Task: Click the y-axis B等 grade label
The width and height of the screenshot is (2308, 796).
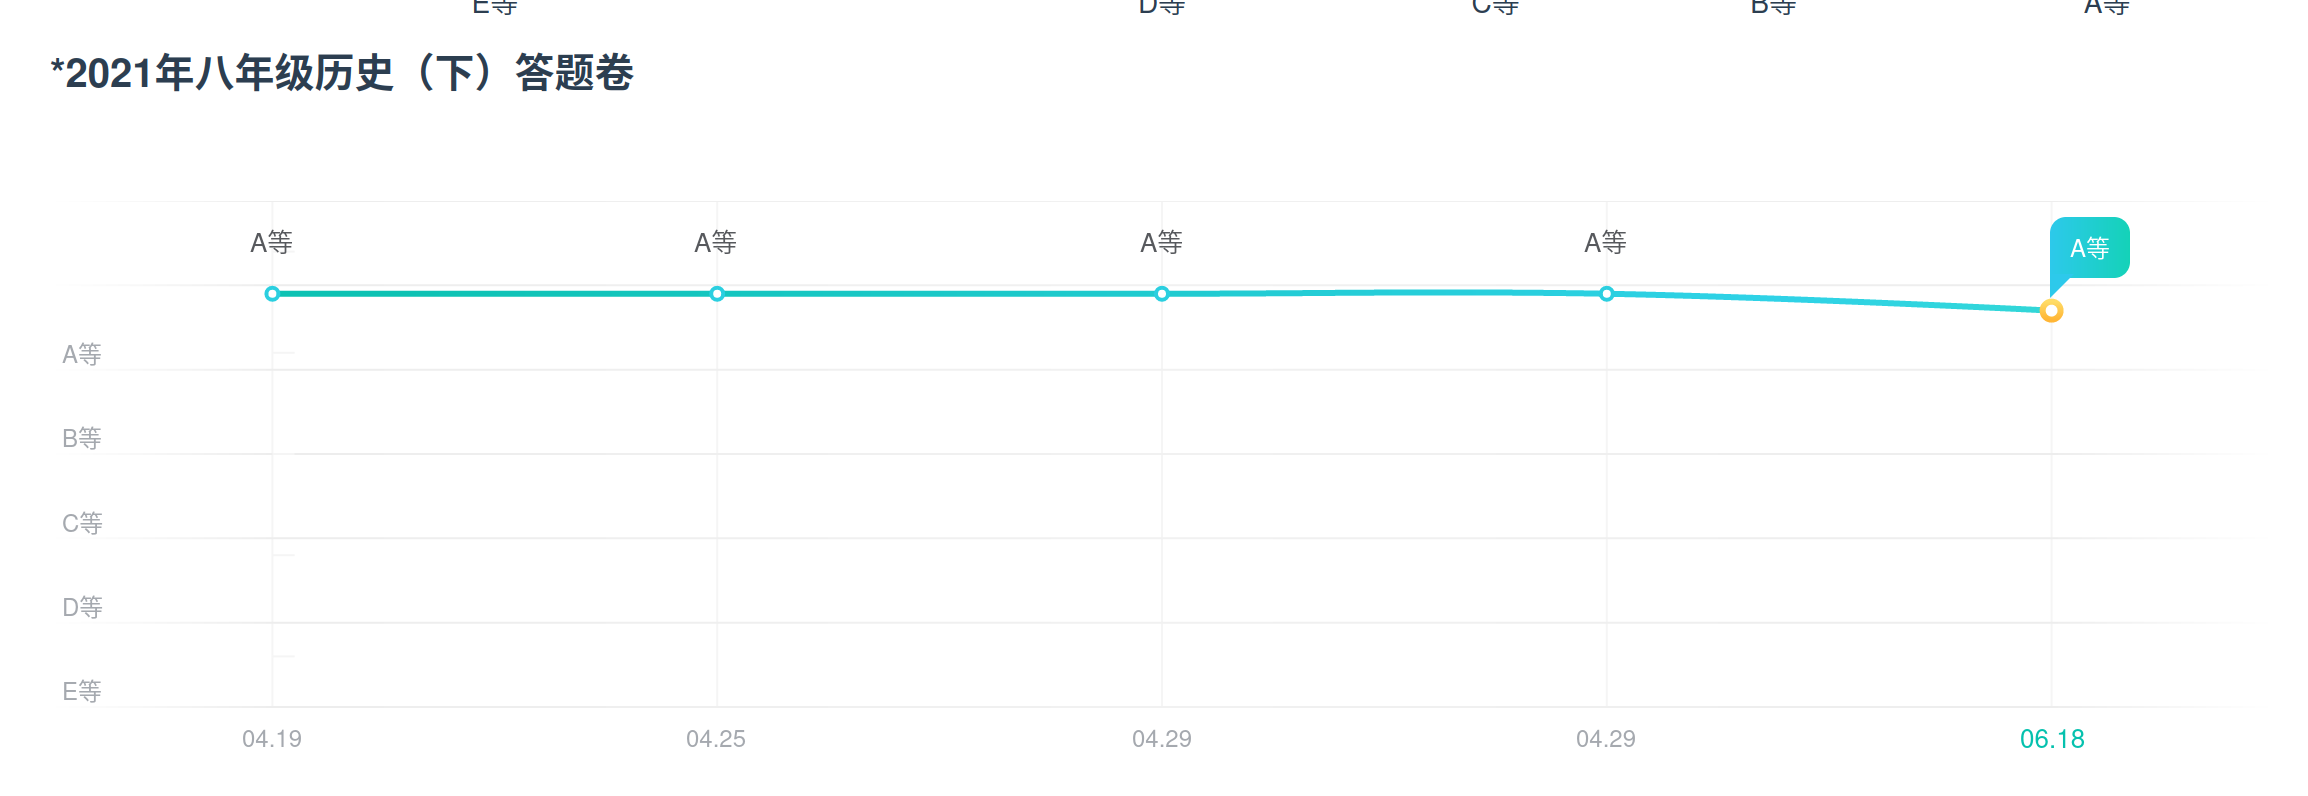Action: [x=82, y=438]
